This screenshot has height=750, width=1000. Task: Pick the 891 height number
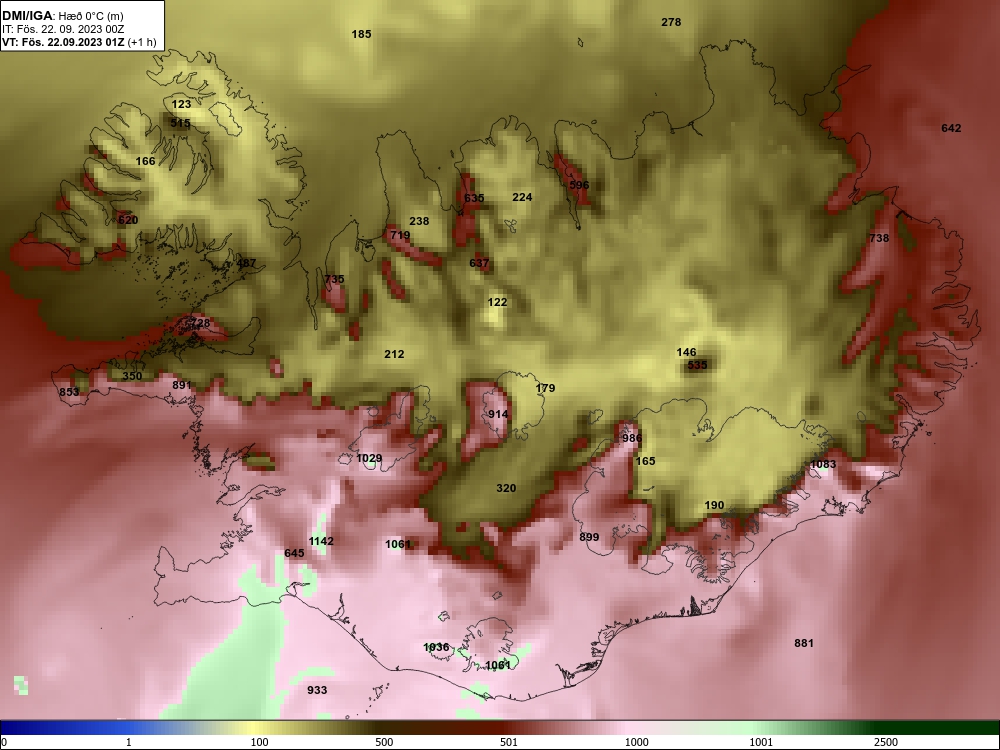click(182, 385)
